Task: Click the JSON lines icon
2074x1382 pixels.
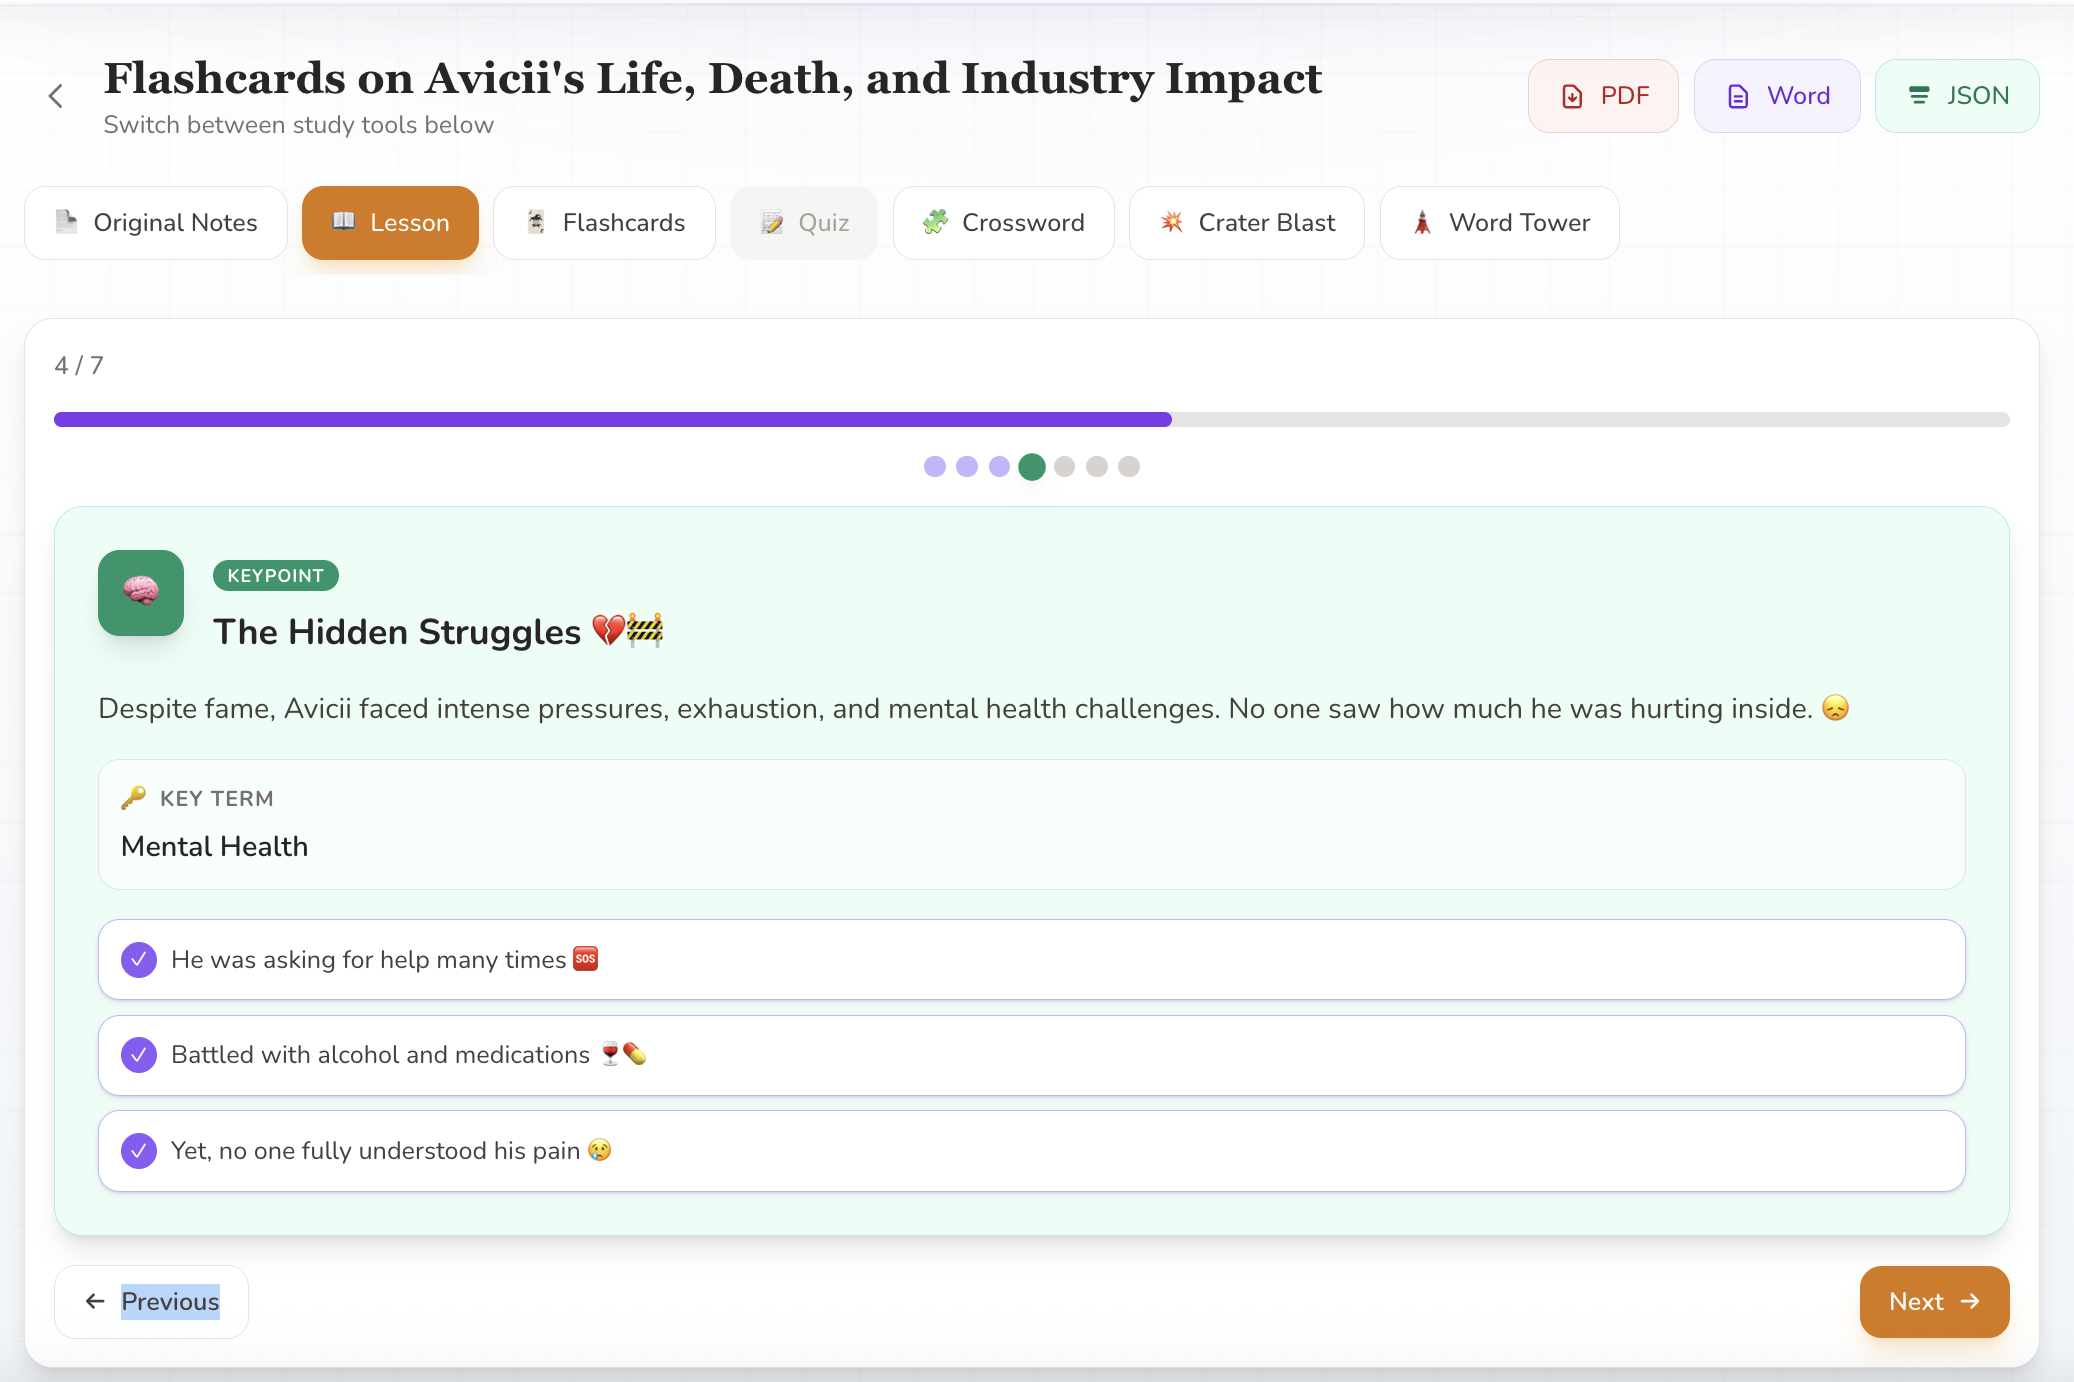Action: (x=1919, y=96)
